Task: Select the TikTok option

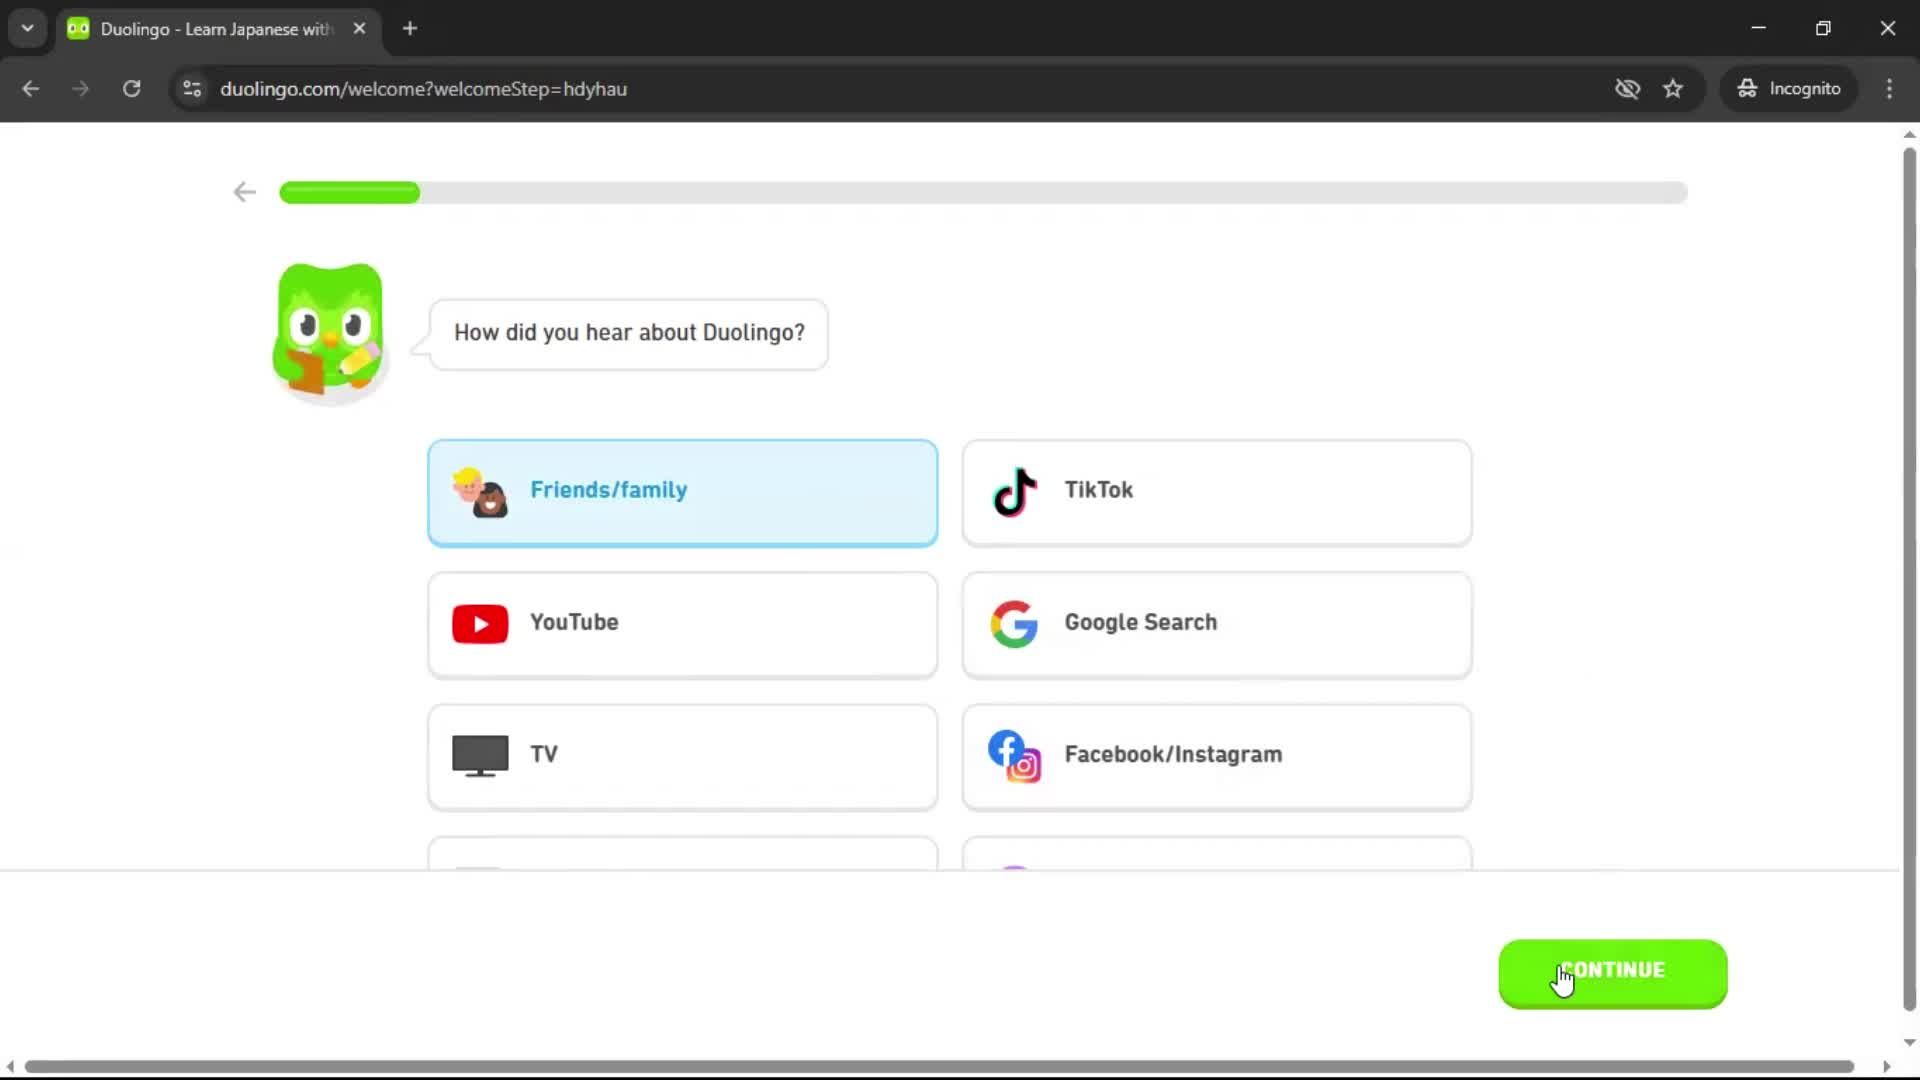Action: (1215, 491)
